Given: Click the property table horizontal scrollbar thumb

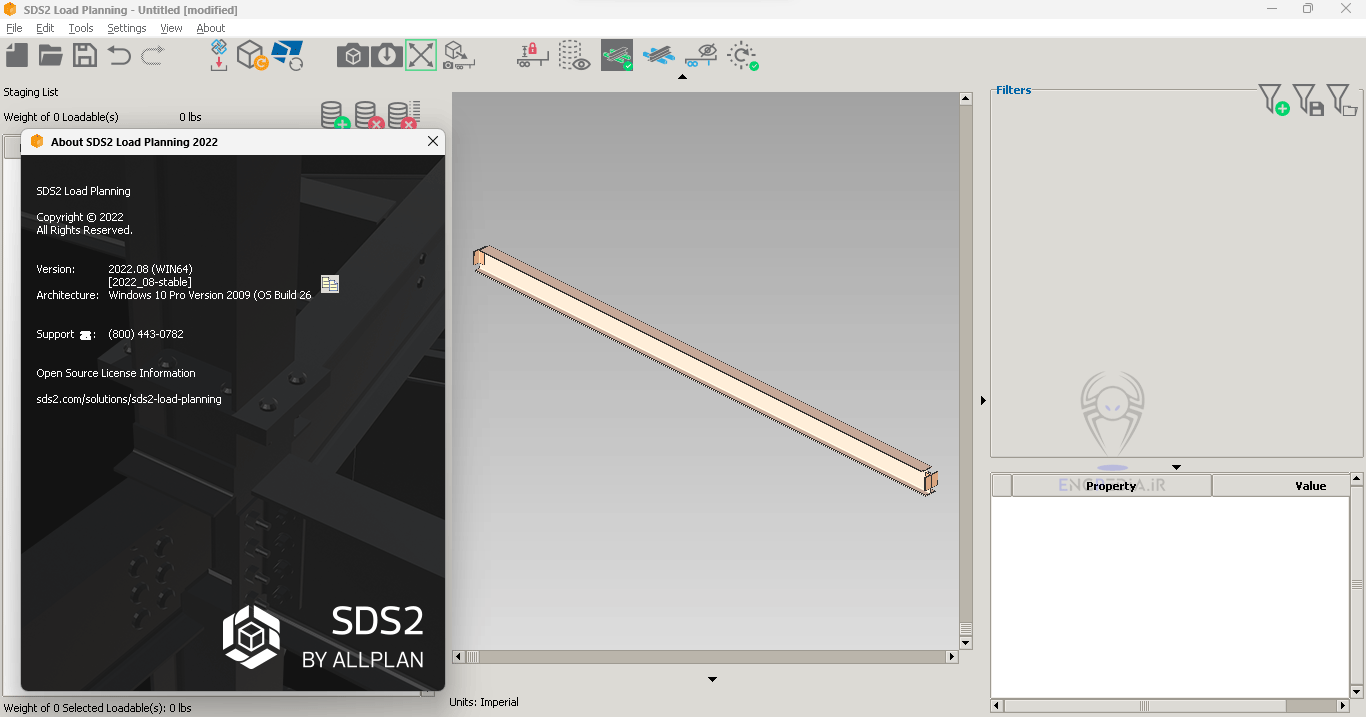Looking at the screenshot, I should pyautogui.click(x=1144, y=706).
